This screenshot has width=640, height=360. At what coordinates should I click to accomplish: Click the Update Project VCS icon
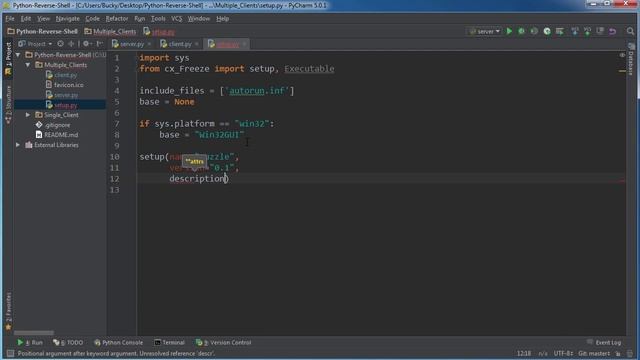(575, 31)
